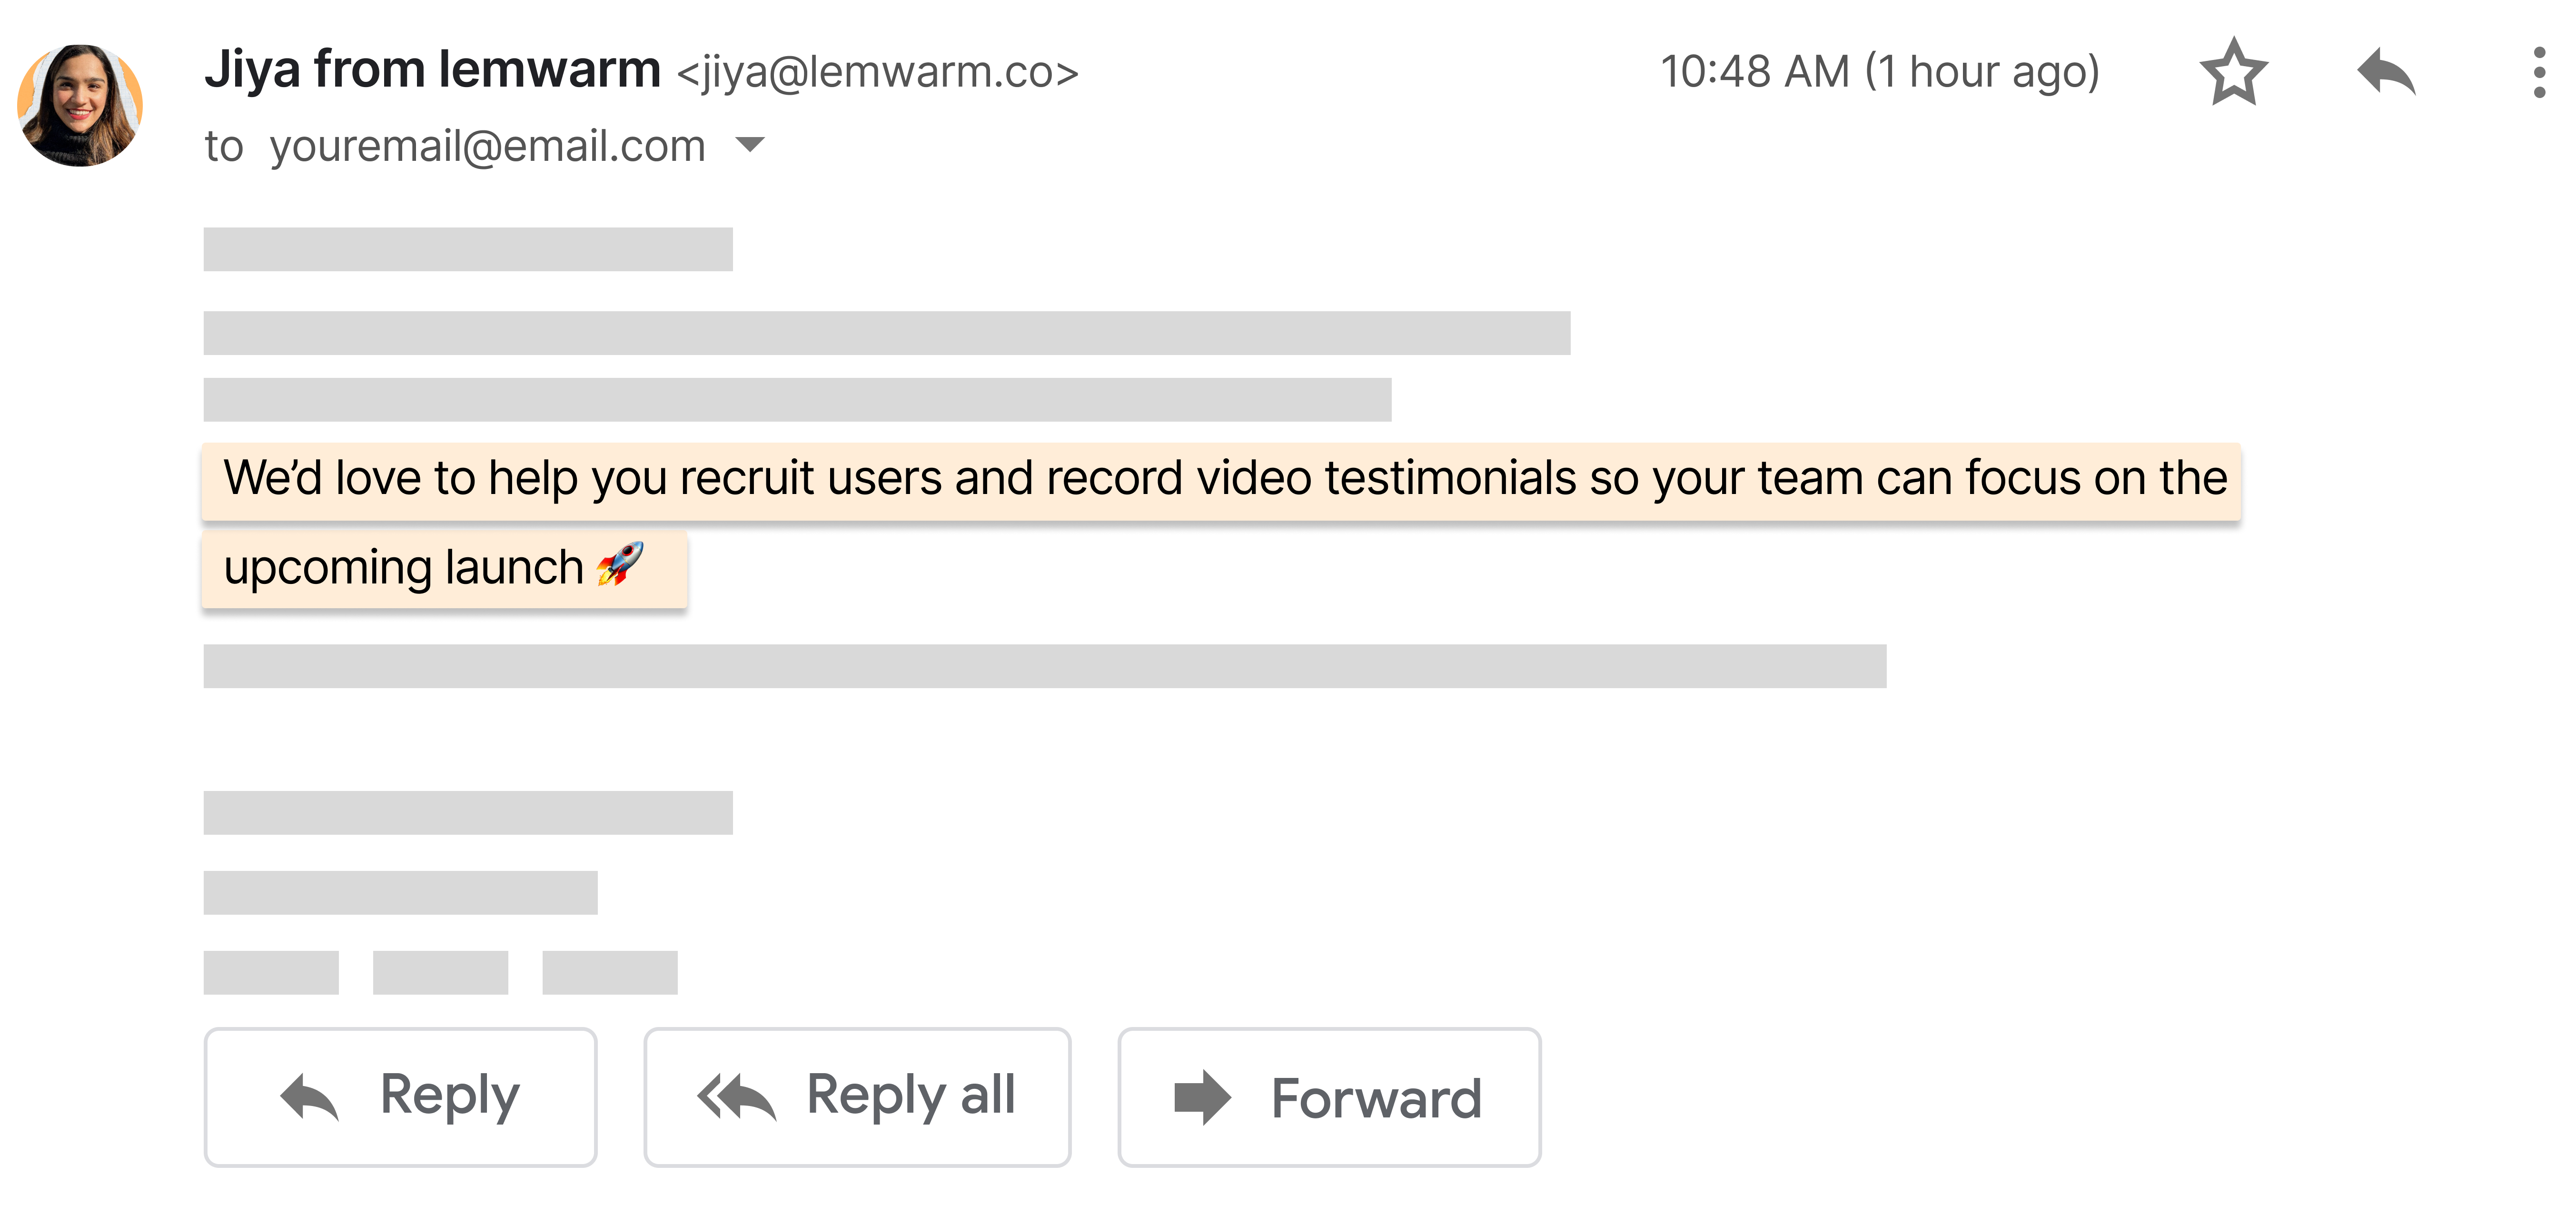Click the sender address jiya@lemwarm.co
Screen dimensions: 2576x1205
pos(877,72)
